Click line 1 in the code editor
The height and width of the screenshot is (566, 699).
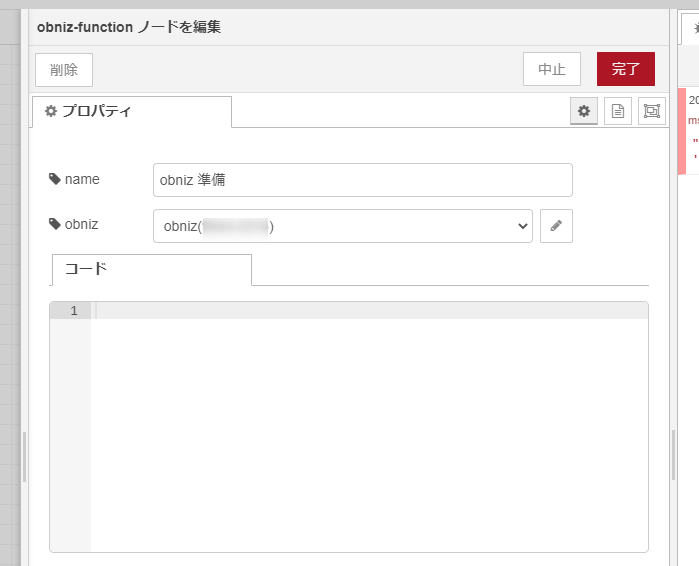click(x=370, y=311)
